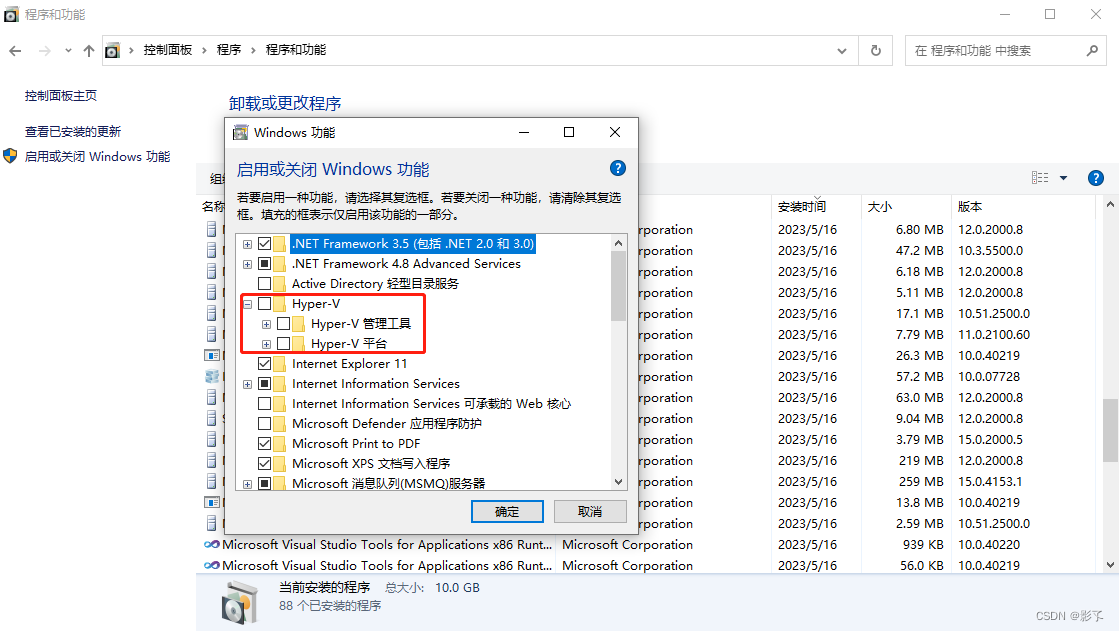Enable Hyper-V 管理工具 checkbox

tap(283, 323)
